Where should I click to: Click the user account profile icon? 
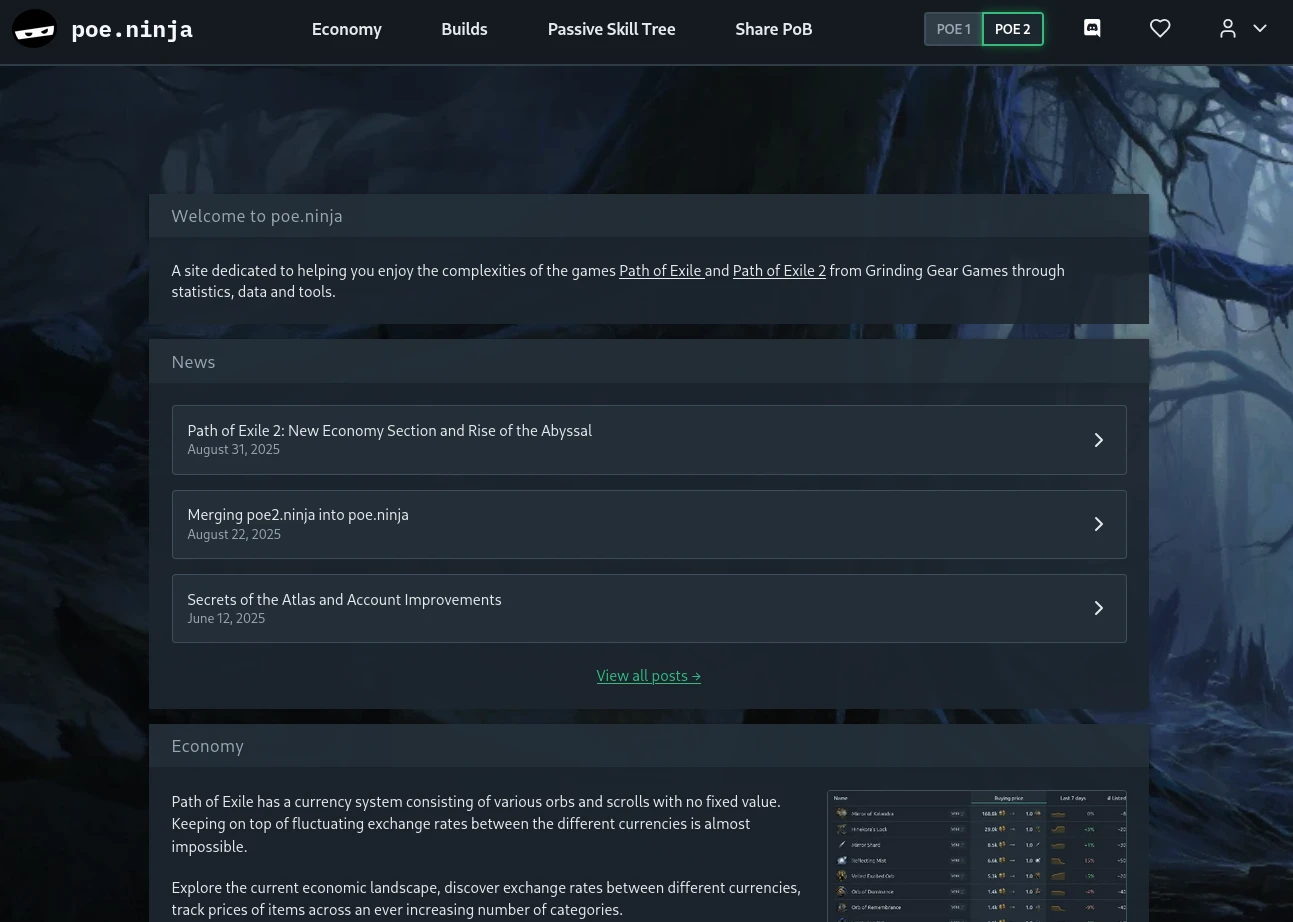tap(1228, 29)
